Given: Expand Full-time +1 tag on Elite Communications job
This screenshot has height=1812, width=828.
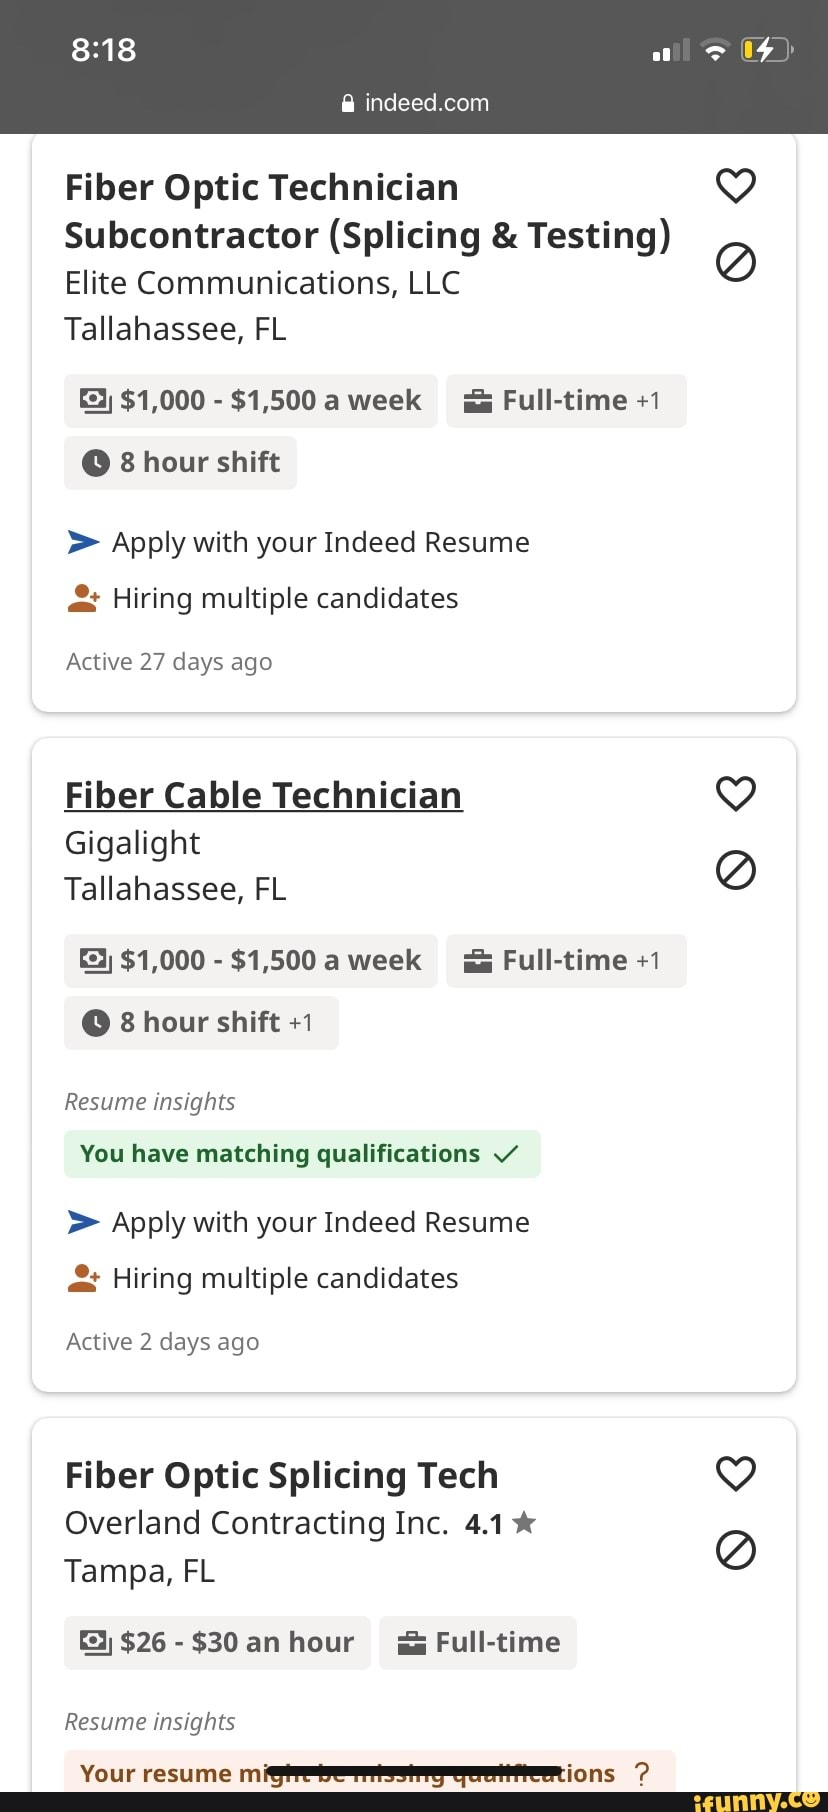Looking at the screenshot, I should point(566,401).
